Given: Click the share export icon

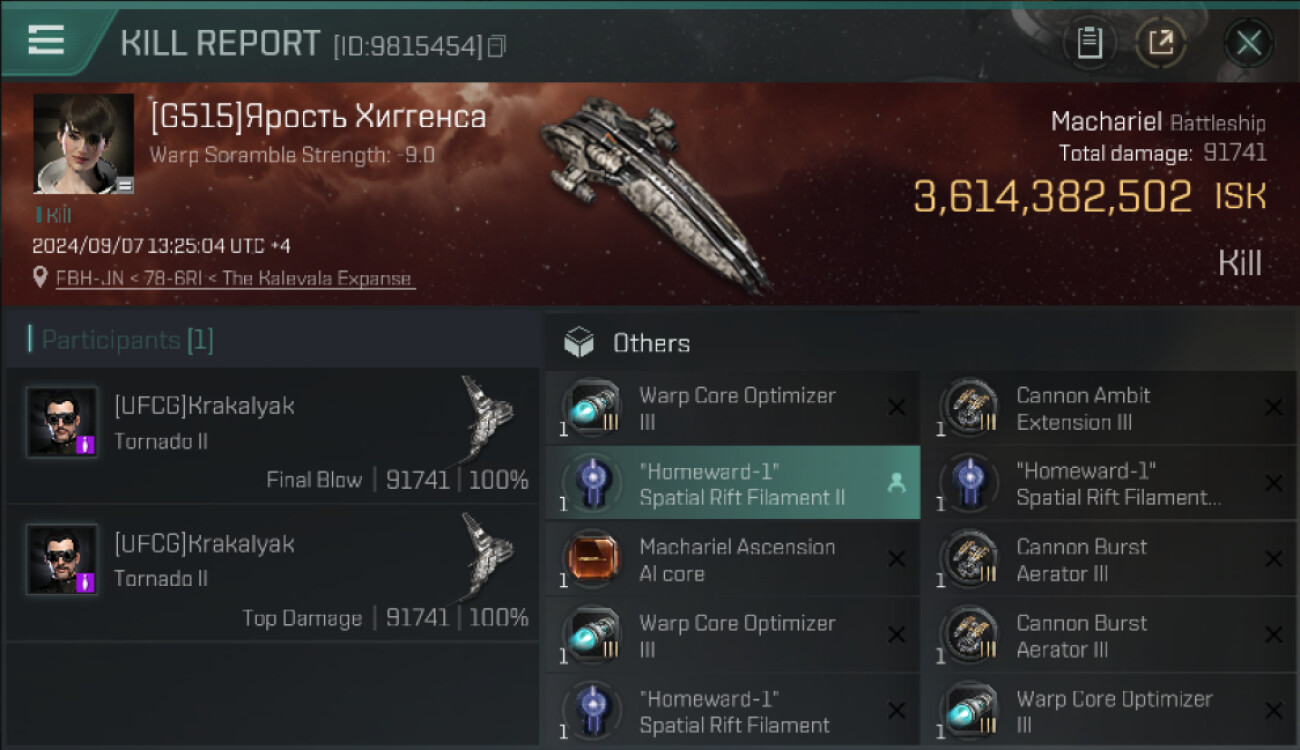Looking at the screenshot, I should pos(1161,43).
